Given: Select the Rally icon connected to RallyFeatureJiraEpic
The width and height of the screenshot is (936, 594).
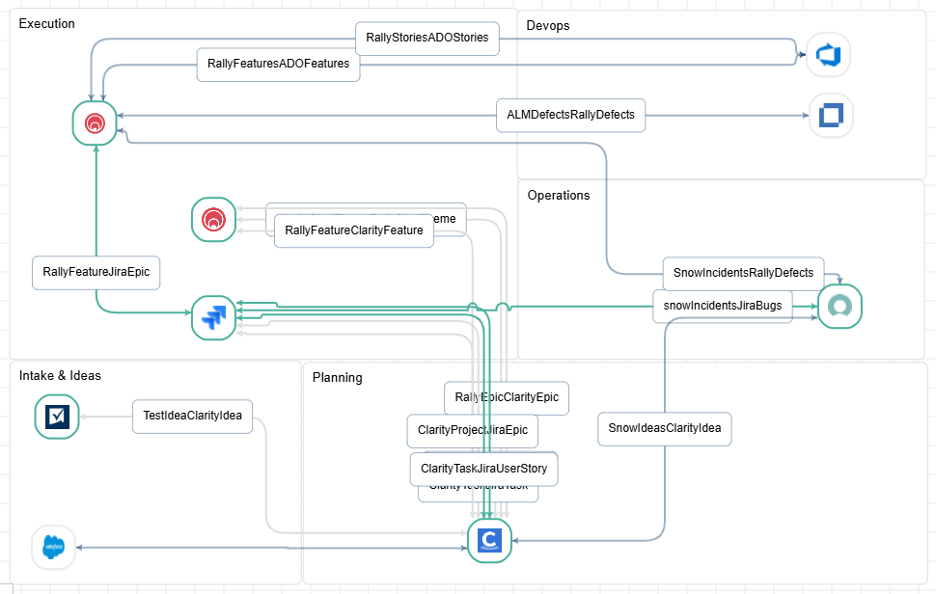Looking at the screenshot, I should (95, 123).
